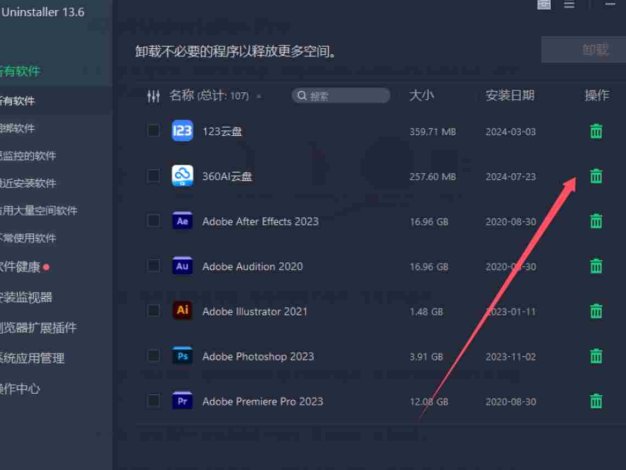The height and width of the screenshot is (470, 626).
Task: Uninstall Adobe After Effects 2023 via trash icon
Action: point(596,221)
